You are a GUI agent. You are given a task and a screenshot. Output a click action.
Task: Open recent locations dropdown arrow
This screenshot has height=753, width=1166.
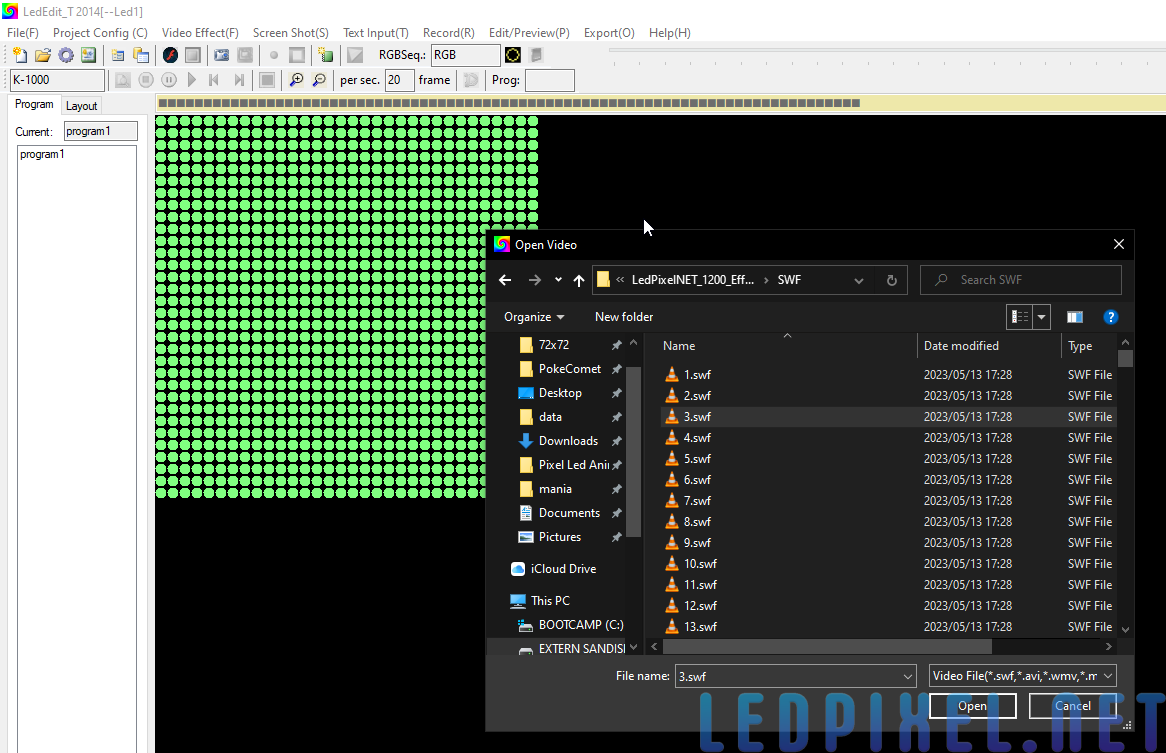(558, 280)
